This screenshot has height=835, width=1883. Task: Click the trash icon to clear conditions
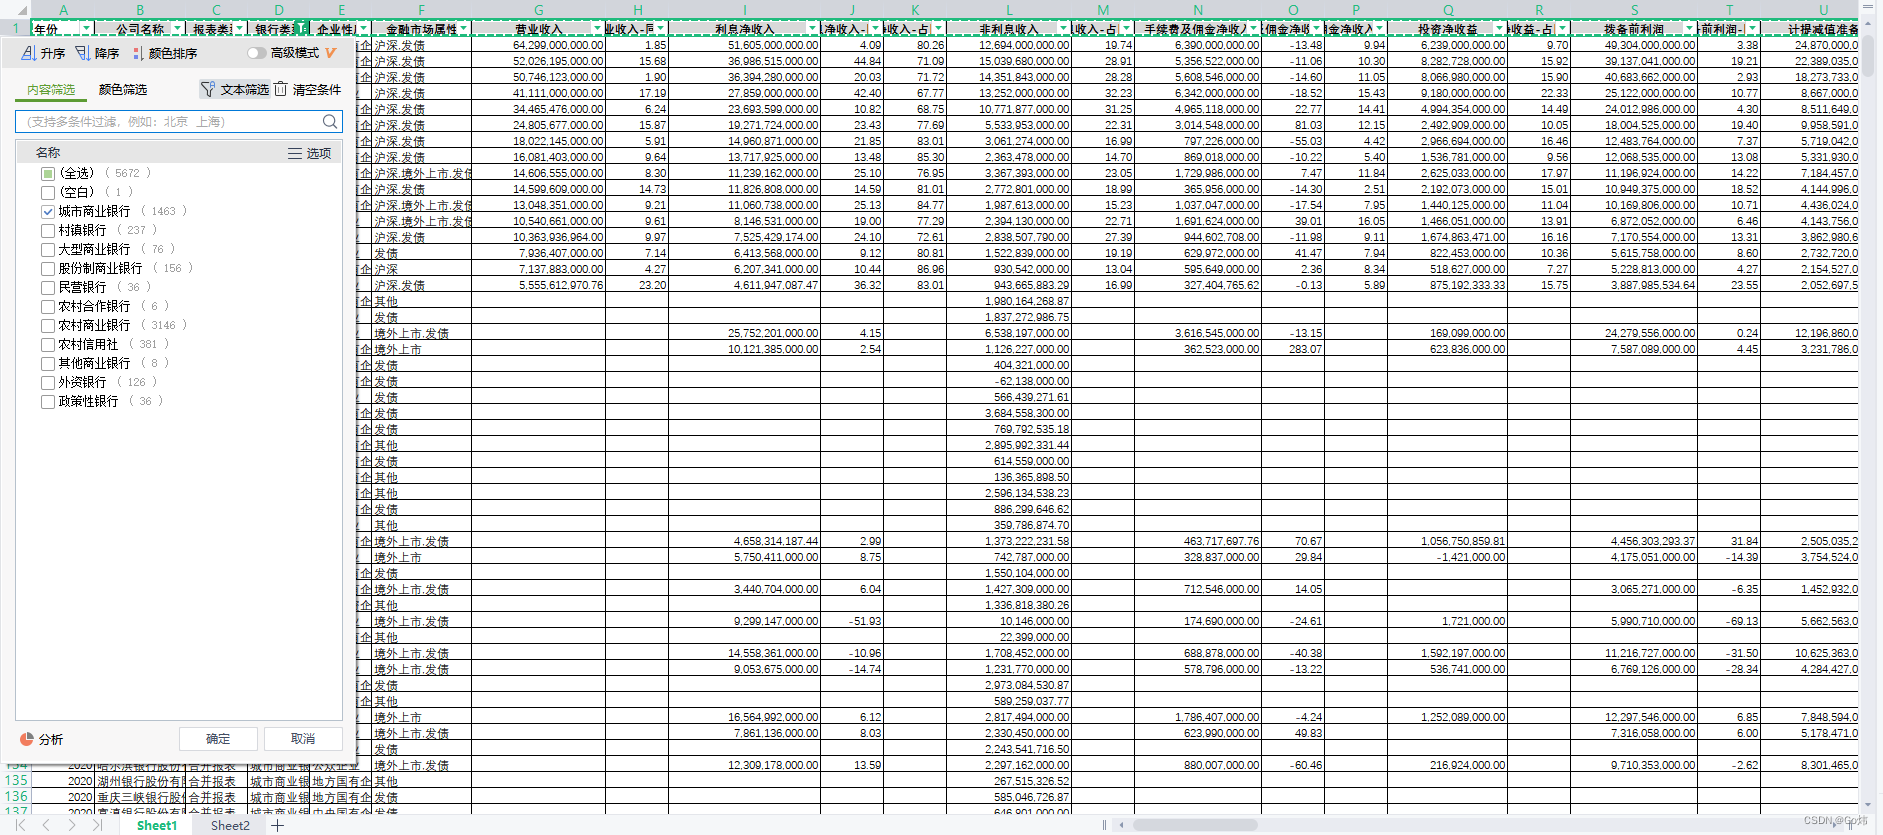(281, 89)
